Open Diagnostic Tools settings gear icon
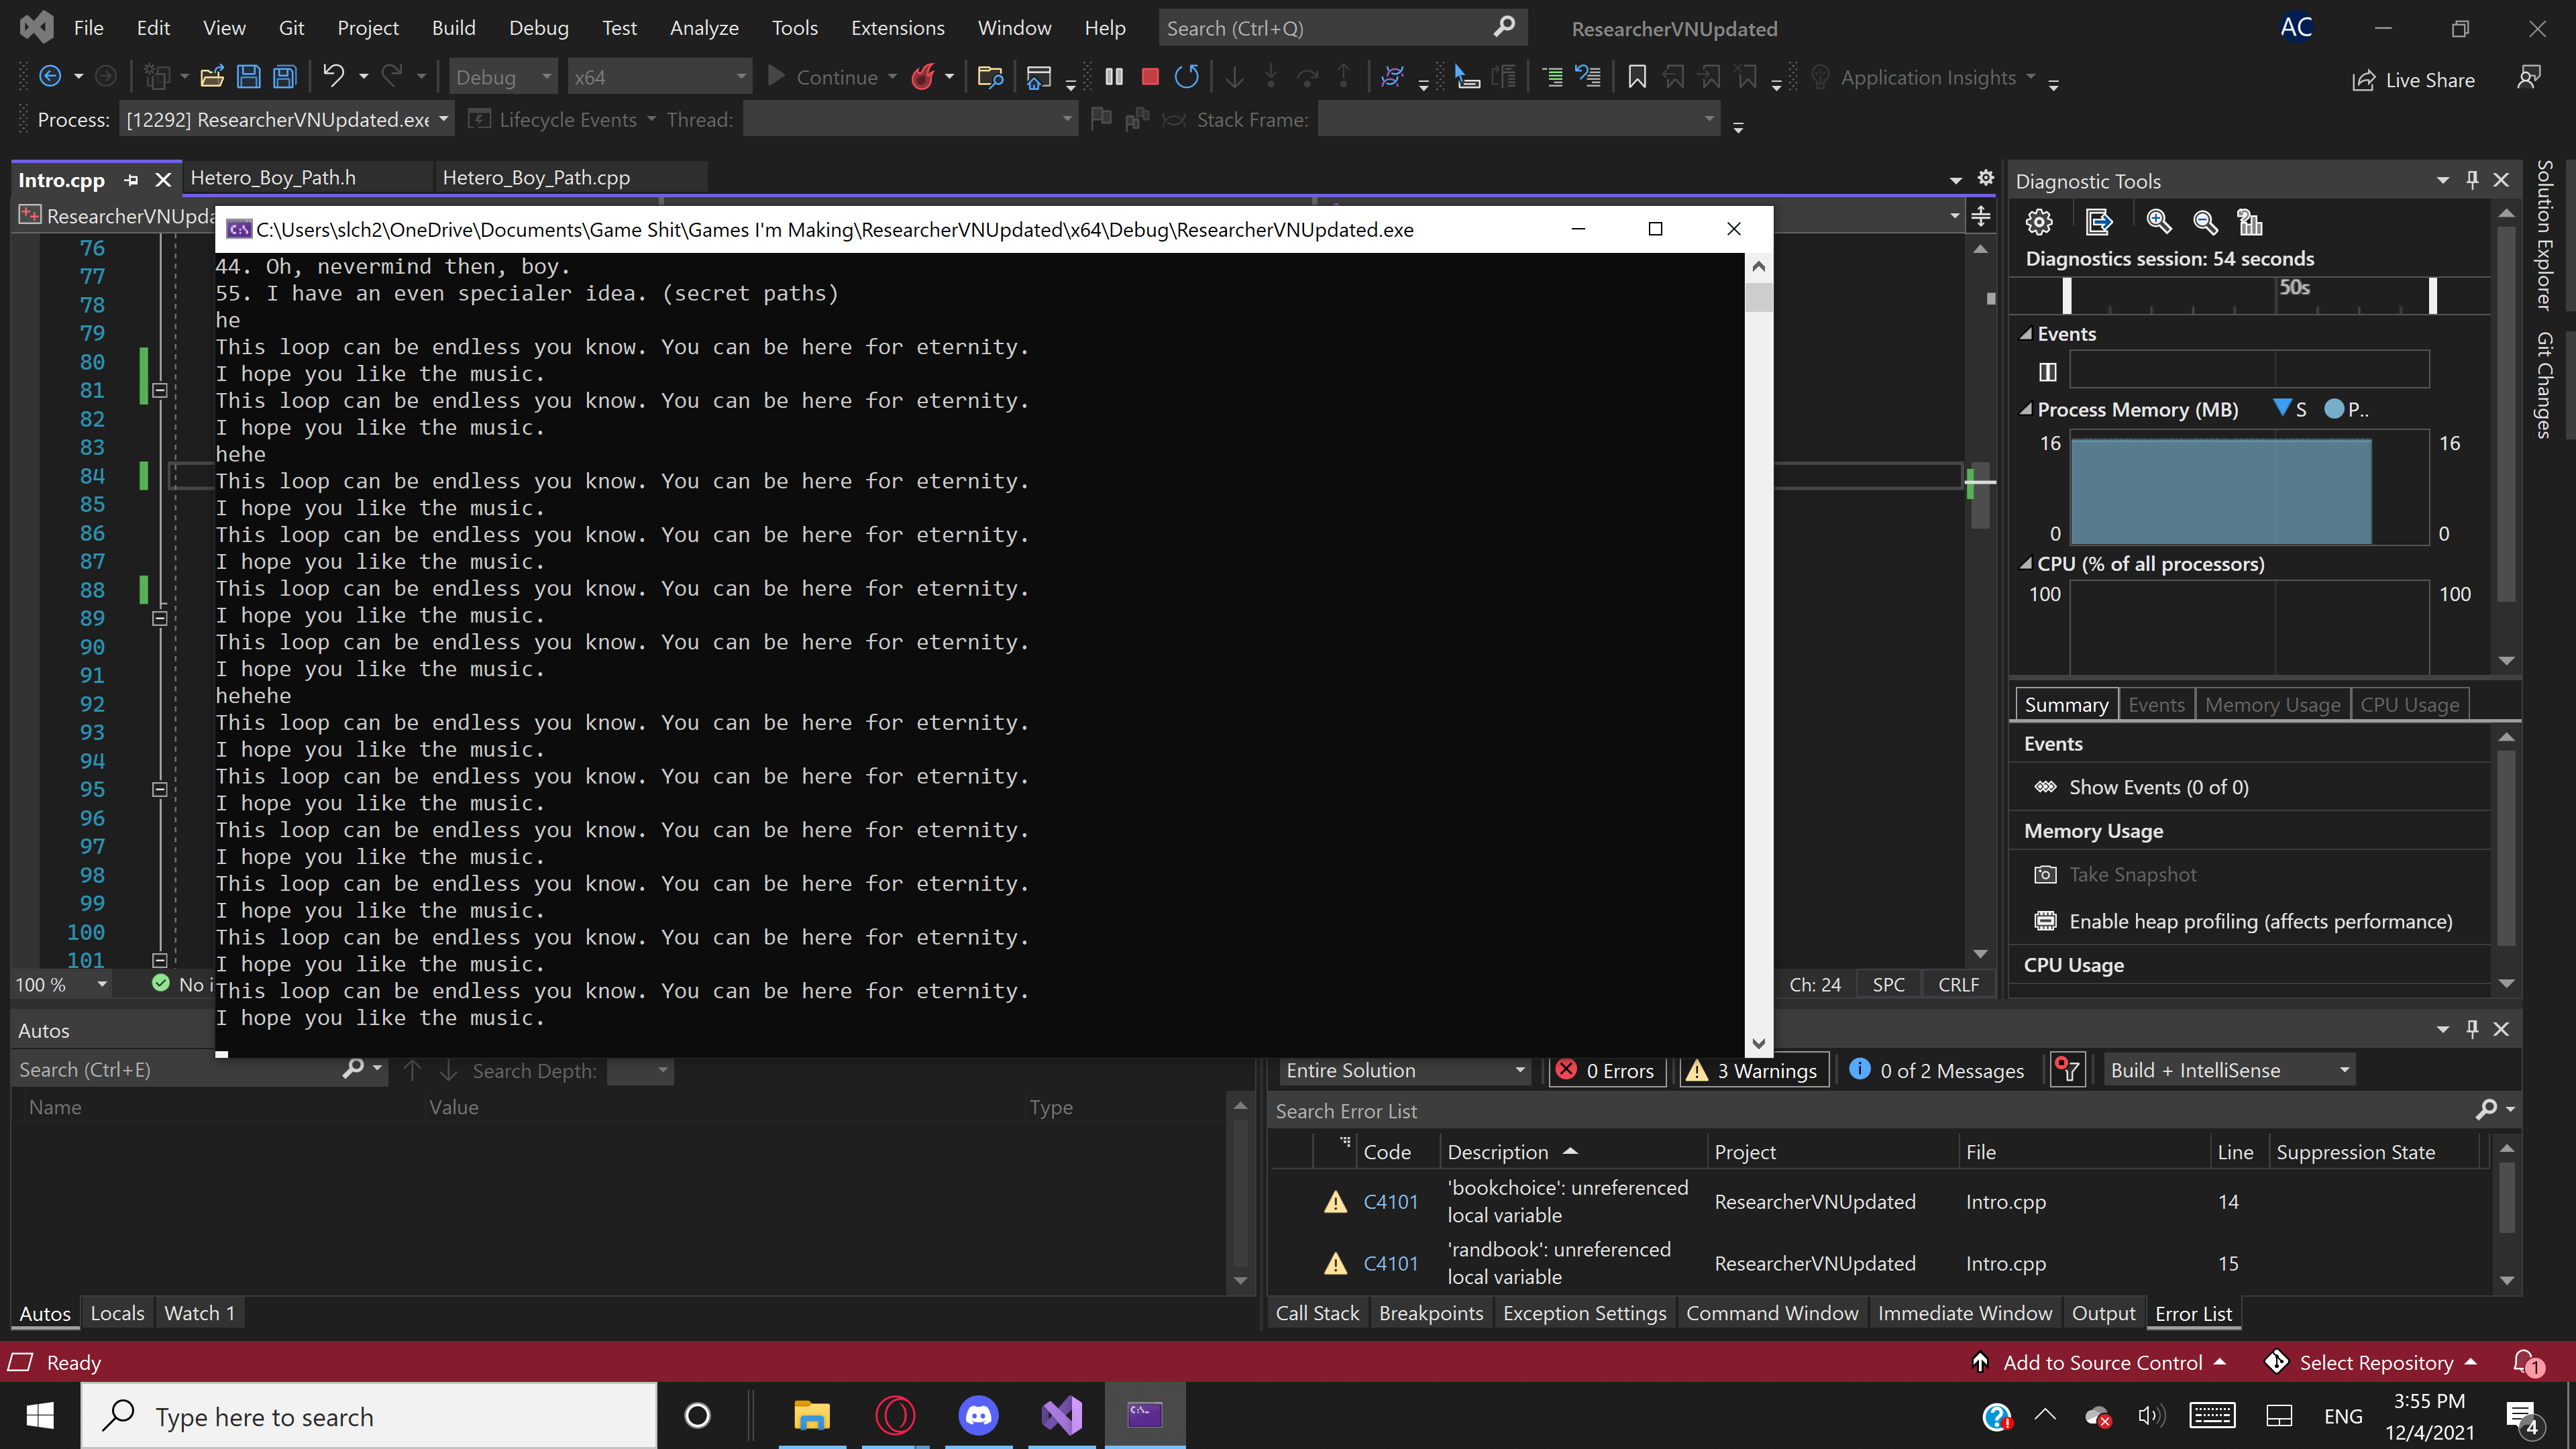 click(2039, 222)
